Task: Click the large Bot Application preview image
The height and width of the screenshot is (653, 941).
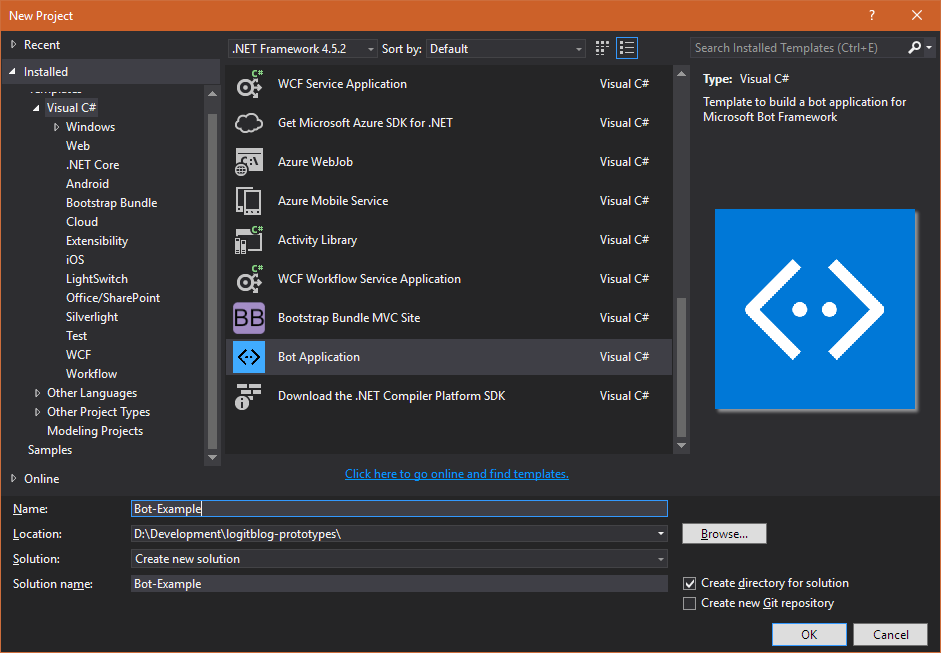Action: click(815, 309)
